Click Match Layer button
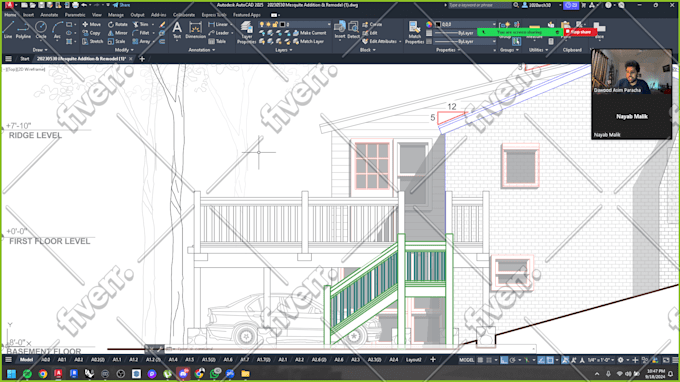The width and height of the screenshot is (680, 382). 308,42
